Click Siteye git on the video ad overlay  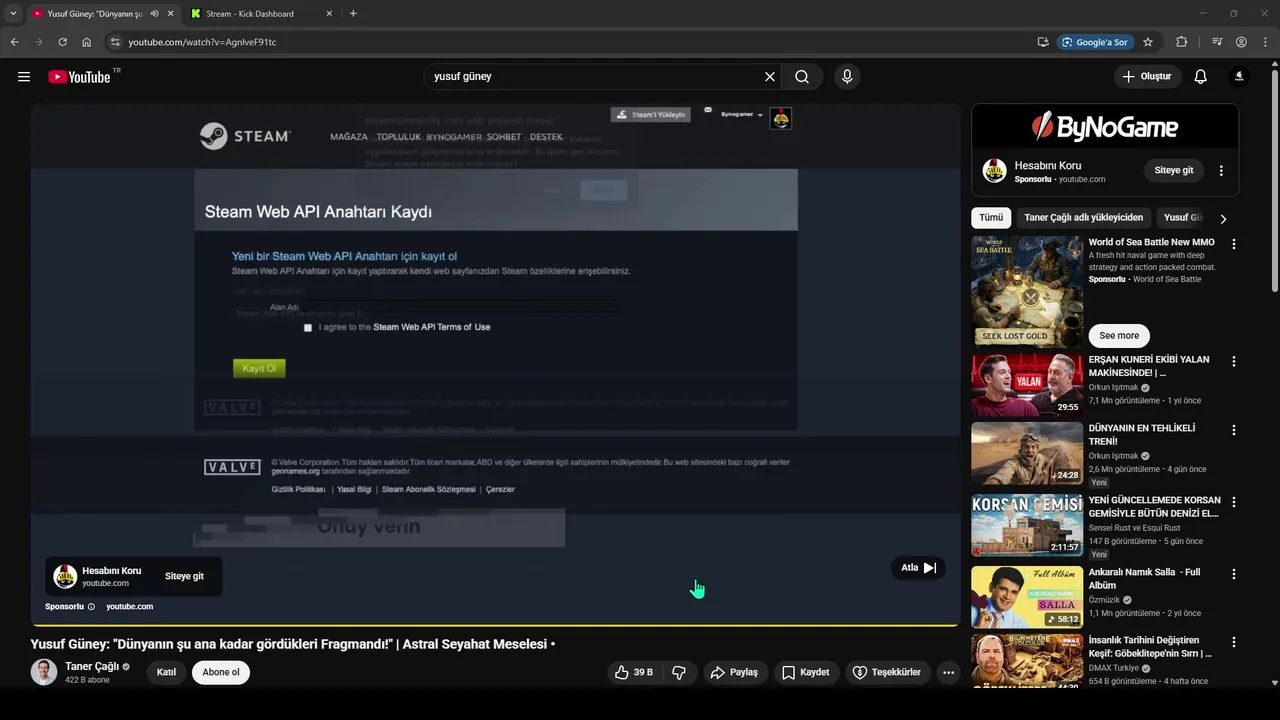click(184, 576)
